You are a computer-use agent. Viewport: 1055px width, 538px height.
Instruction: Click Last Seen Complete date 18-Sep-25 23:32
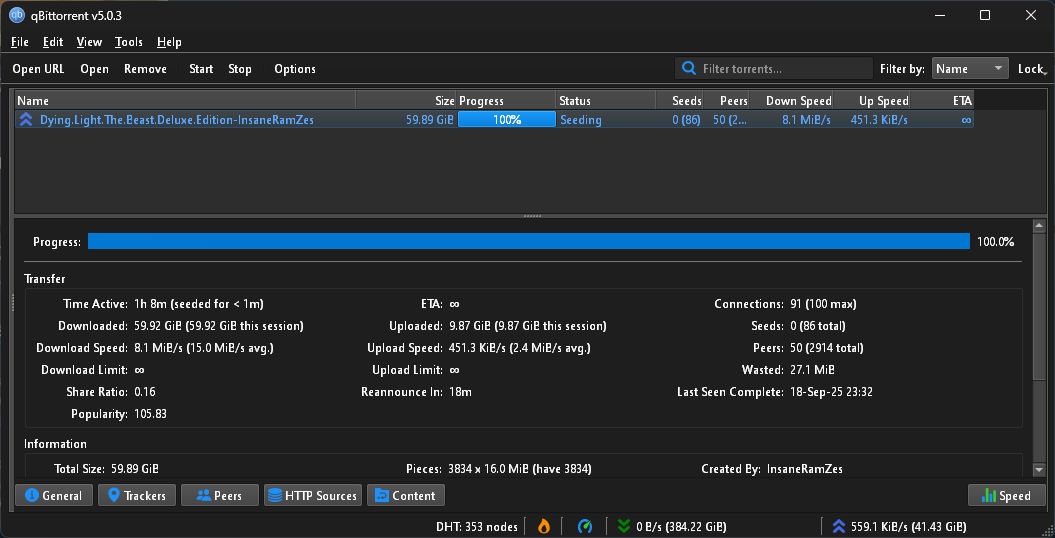click(831, 392)
